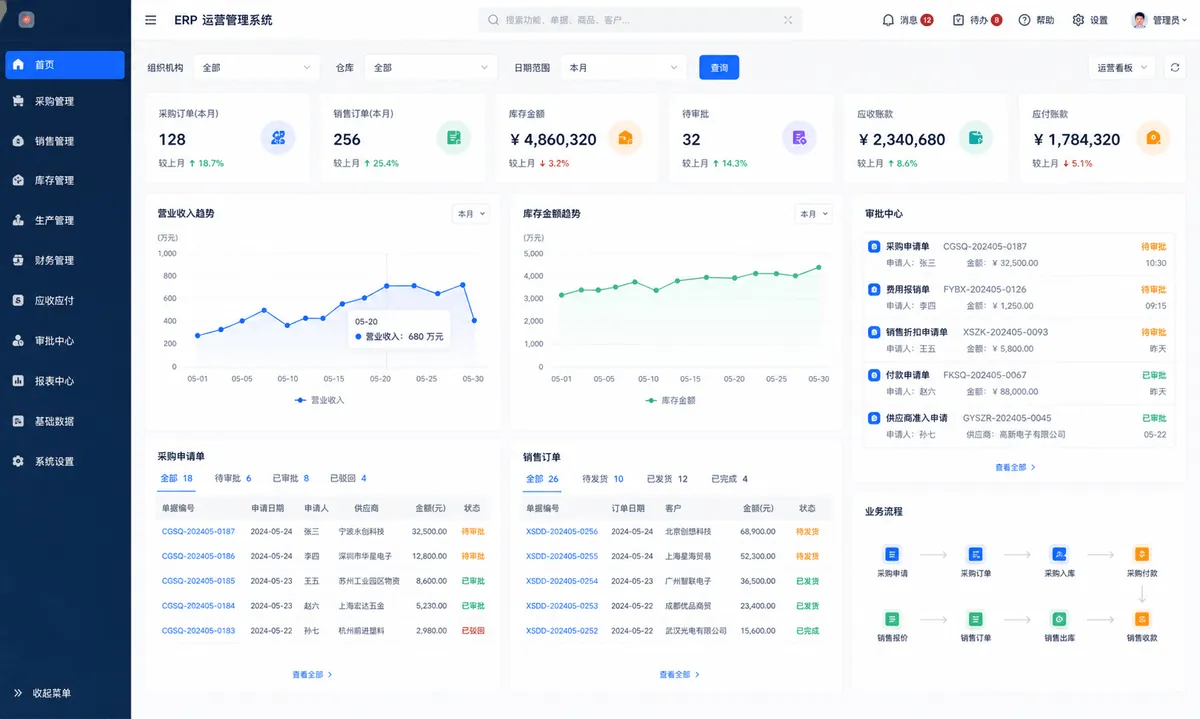
Task: Select the 待发货 10 tab in 销售订单
Action: [603, 479]
